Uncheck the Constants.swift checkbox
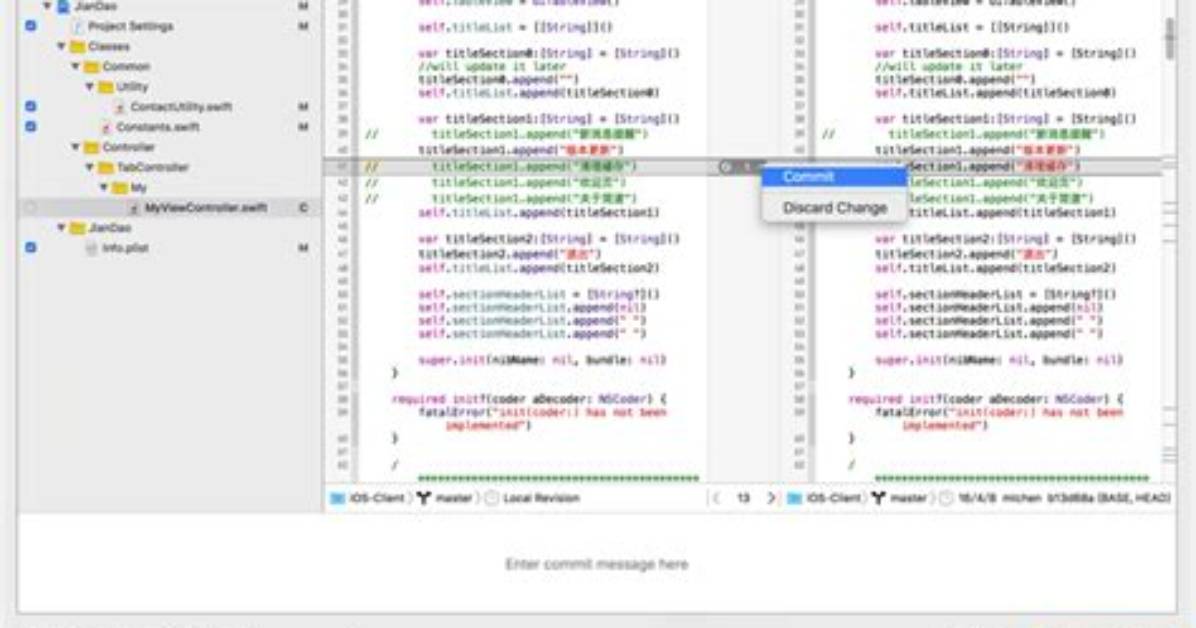The image size is (1196, 628). click(x=31, y=127)
